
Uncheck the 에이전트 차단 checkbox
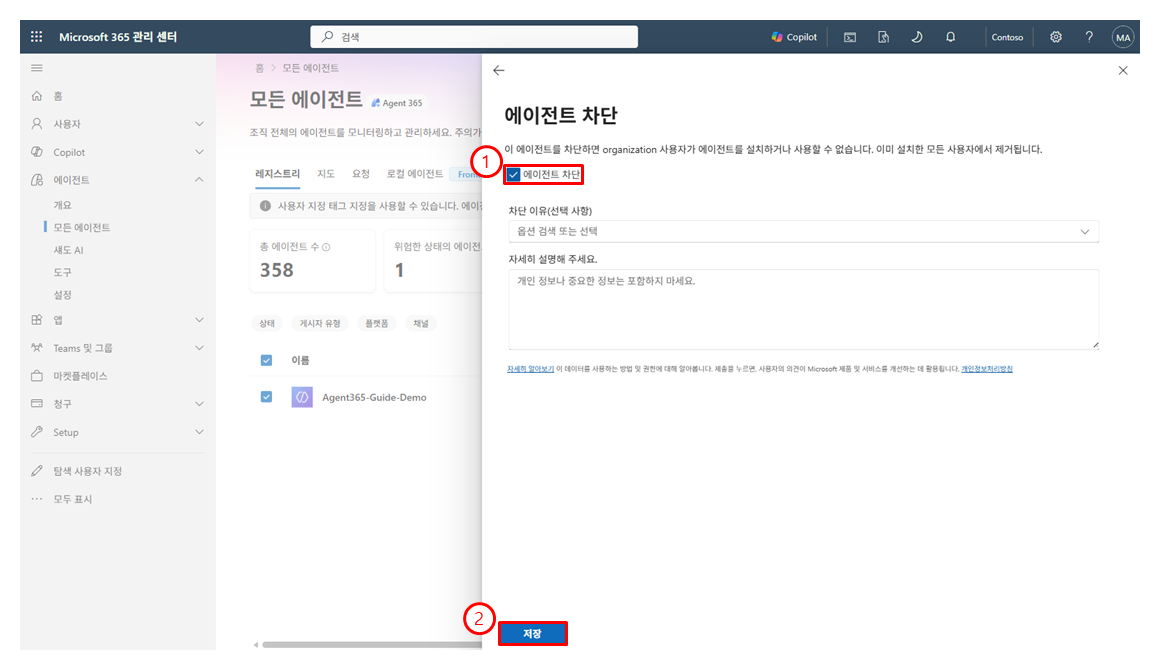tap(514, 174)
